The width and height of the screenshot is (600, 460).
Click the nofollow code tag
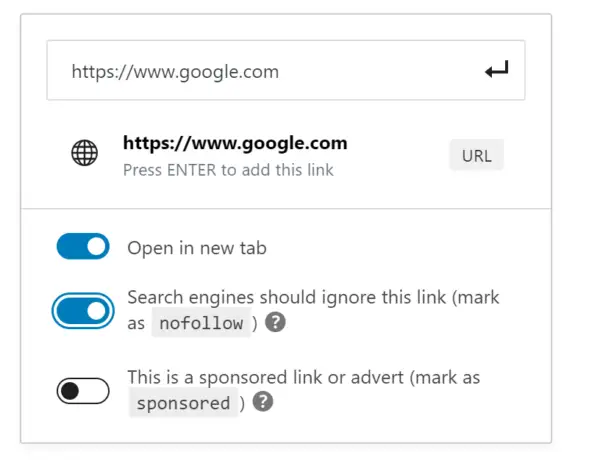tap(201, 323)
